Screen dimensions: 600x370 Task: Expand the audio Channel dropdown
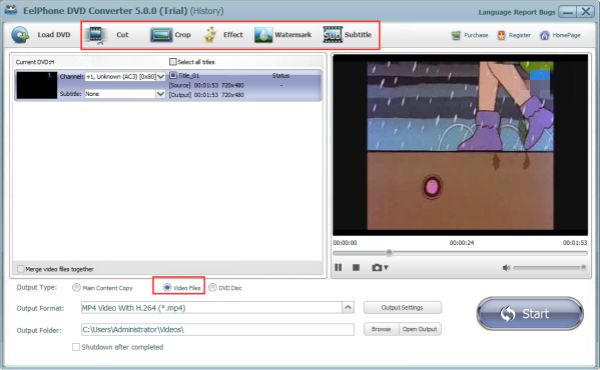[x=161, y=77]
